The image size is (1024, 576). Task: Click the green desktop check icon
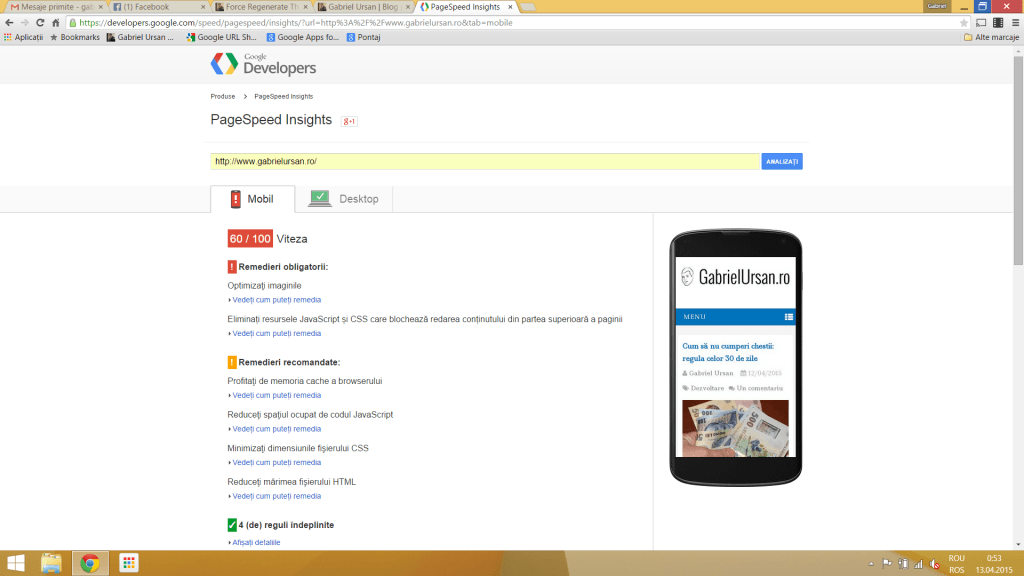point(319,199)
